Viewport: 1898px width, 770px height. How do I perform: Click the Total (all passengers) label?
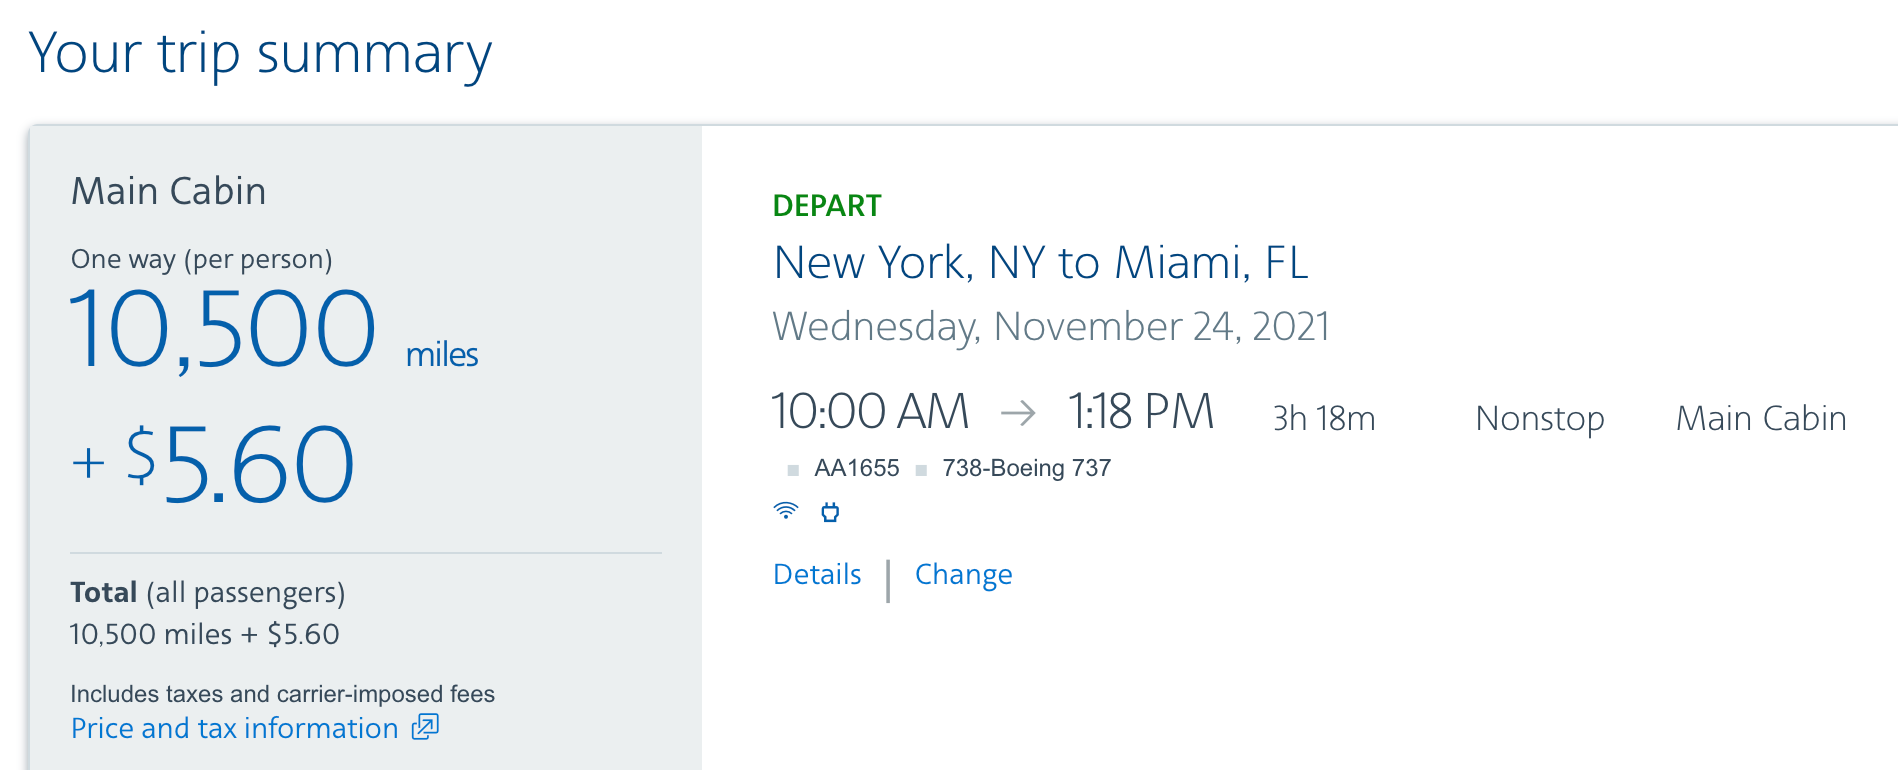click(207, 593)
